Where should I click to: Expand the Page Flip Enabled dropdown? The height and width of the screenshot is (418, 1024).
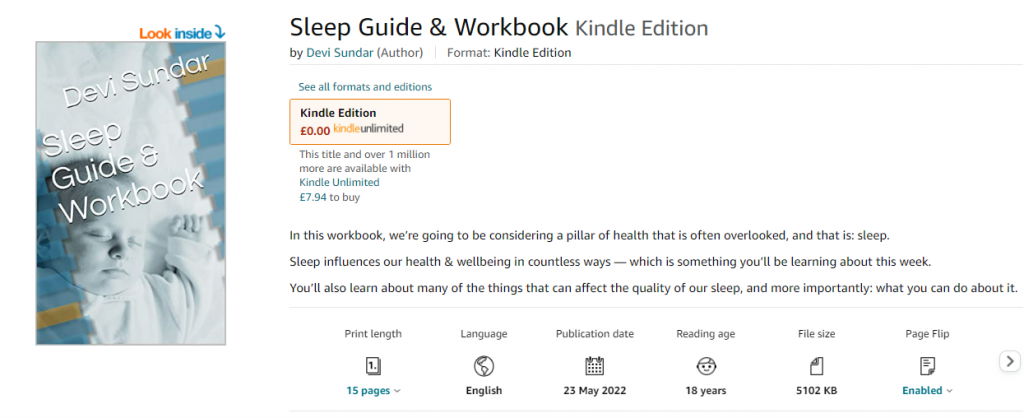point(927,390)
